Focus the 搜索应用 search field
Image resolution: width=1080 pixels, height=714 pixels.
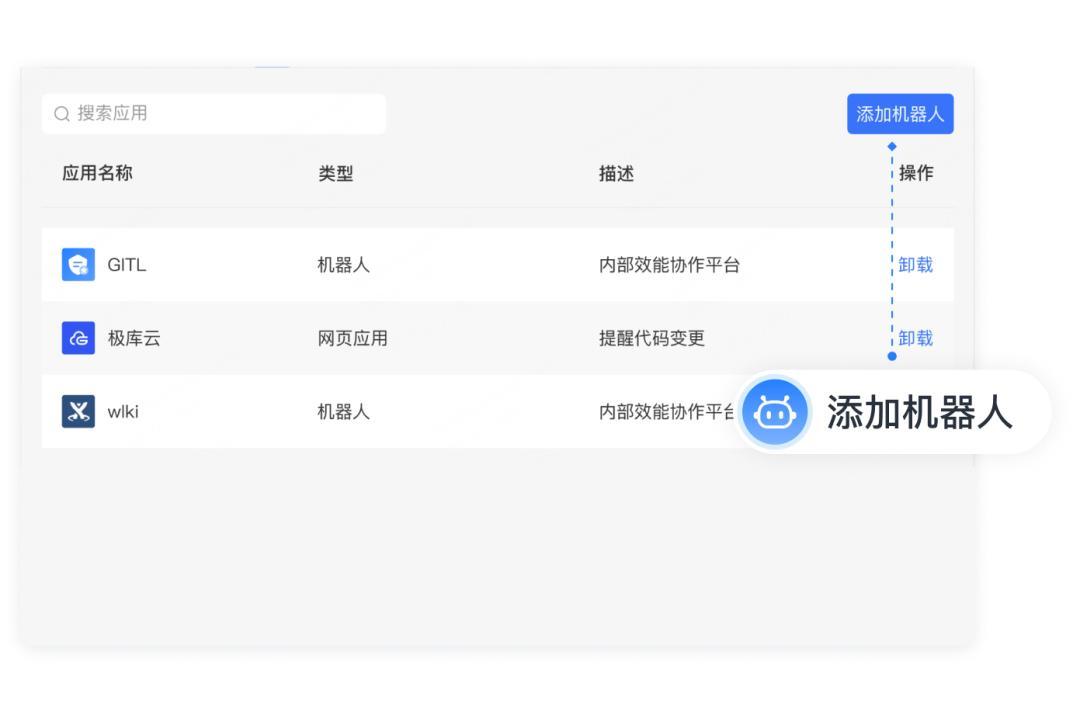[214, 114]
